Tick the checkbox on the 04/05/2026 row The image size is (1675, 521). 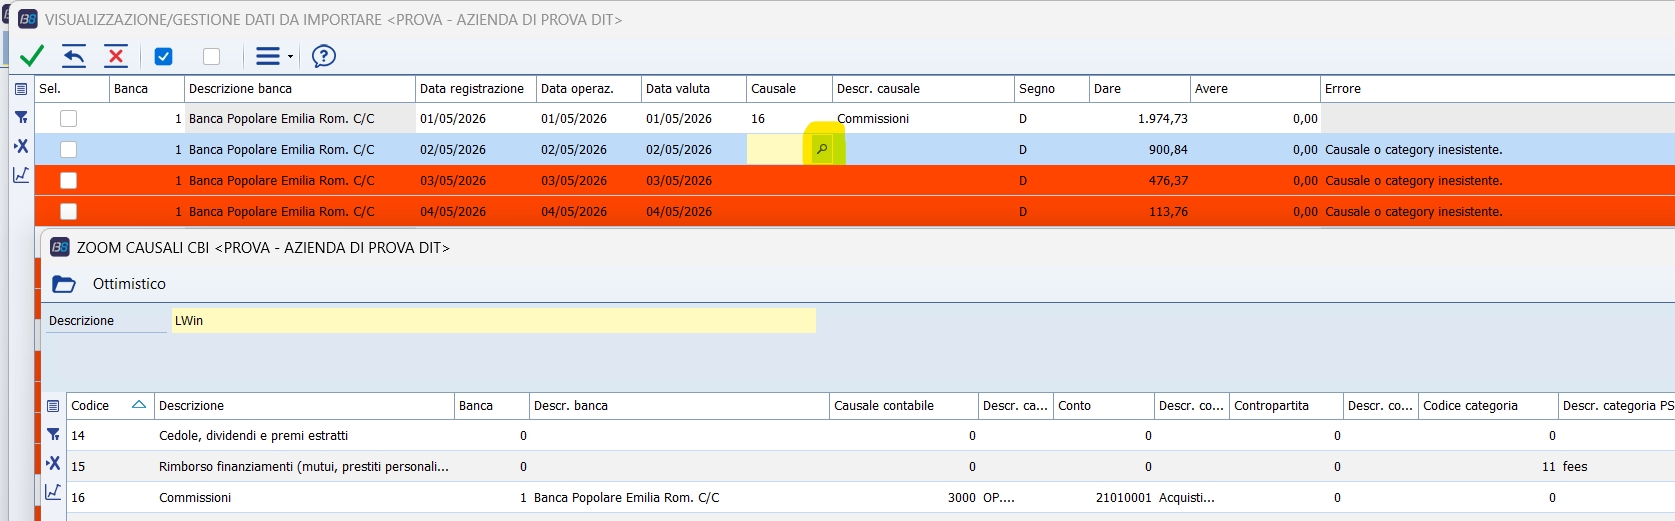pos(68,211)
